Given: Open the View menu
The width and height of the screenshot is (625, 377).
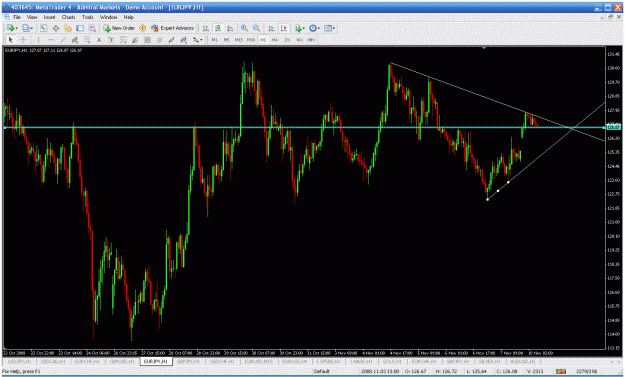Looking at the screenshot, I should pyautogui.click(x=32, y=17).
